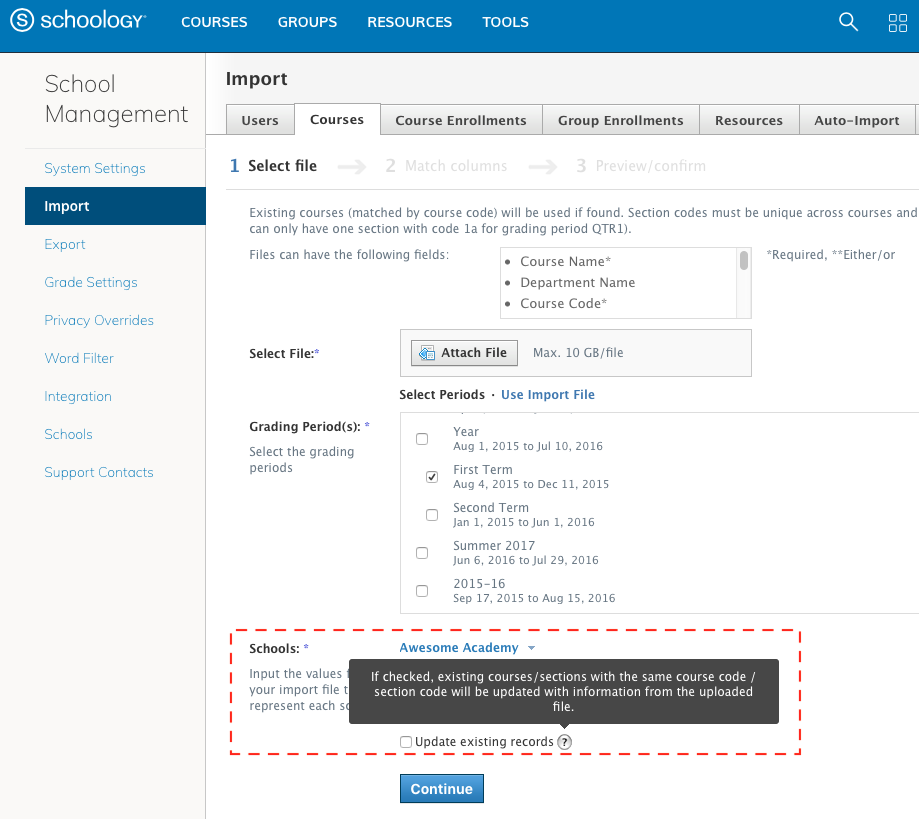Expand the Awesome Academy school dropdown

coord(467,648)
